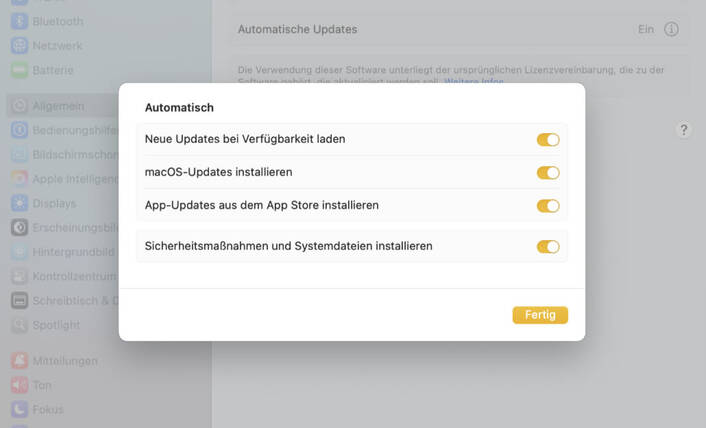Open Spotlight sidebar icon
The height and width of the screenshot is (428, 706).
19,324
